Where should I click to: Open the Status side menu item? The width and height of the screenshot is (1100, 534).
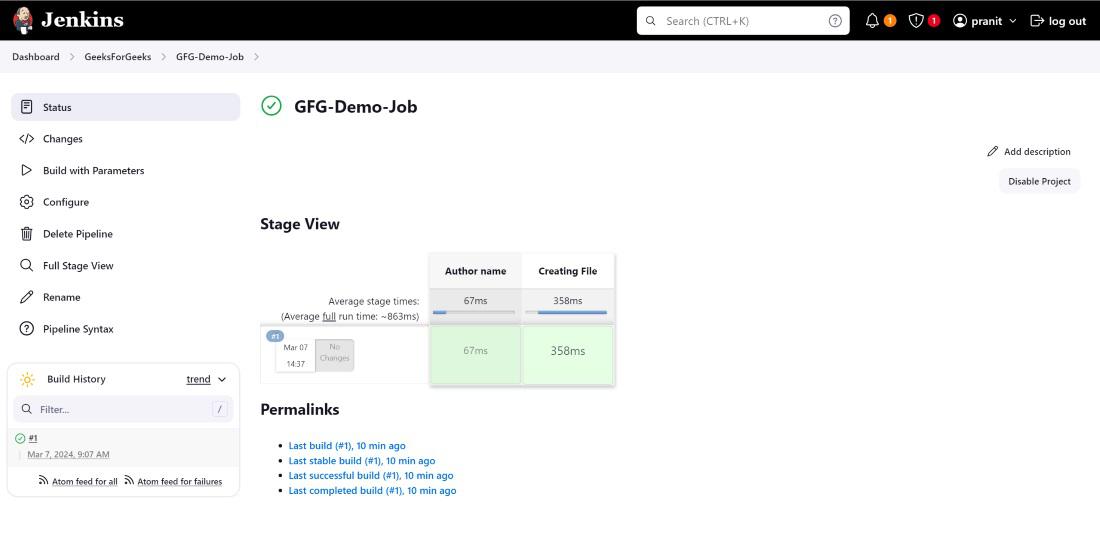(x=126, y=107)
